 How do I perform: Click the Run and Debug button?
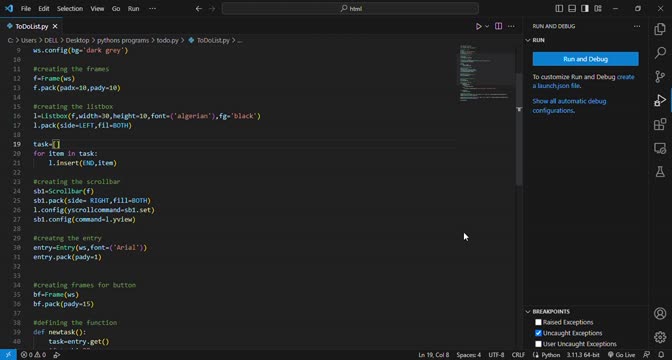pyautogui.click(x=585, y=59)
